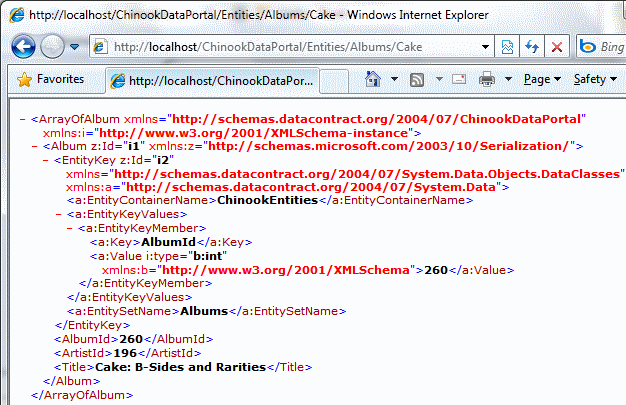Click the Stop loading X icon

(x=556, y=47)
